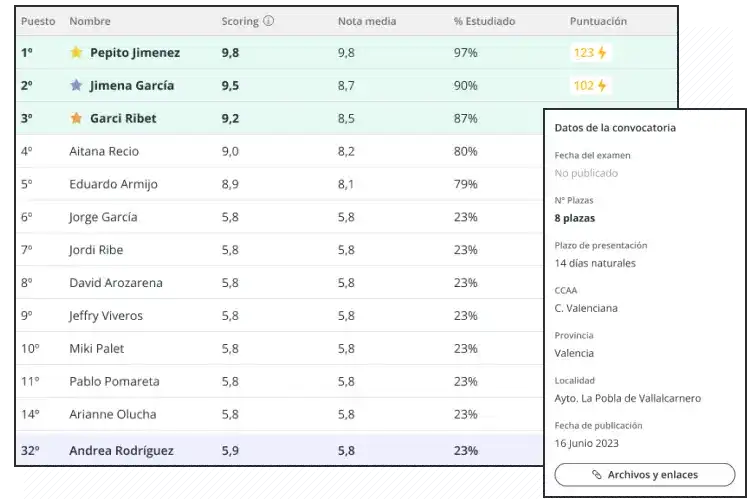Click the Puntuación column header
756x504 pixels.
pos(598,21)
